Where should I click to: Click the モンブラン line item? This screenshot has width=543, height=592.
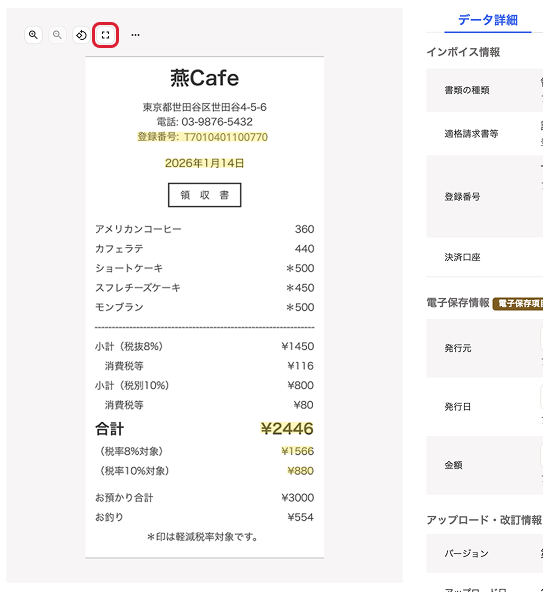204,307
